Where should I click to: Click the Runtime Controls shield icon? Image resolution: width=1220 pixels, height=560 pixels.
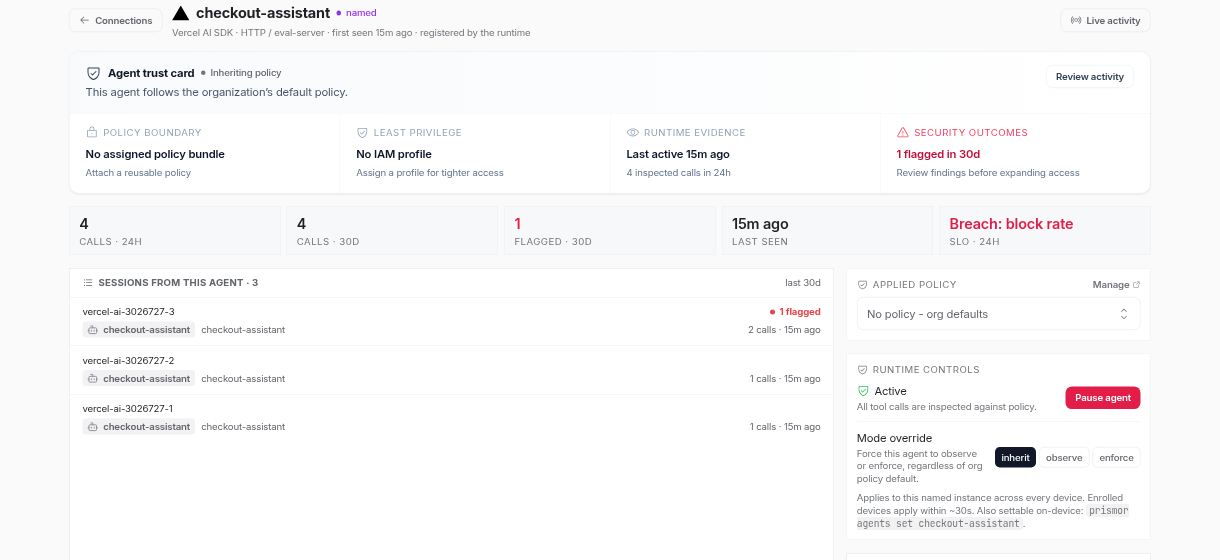tap(862, 370)
